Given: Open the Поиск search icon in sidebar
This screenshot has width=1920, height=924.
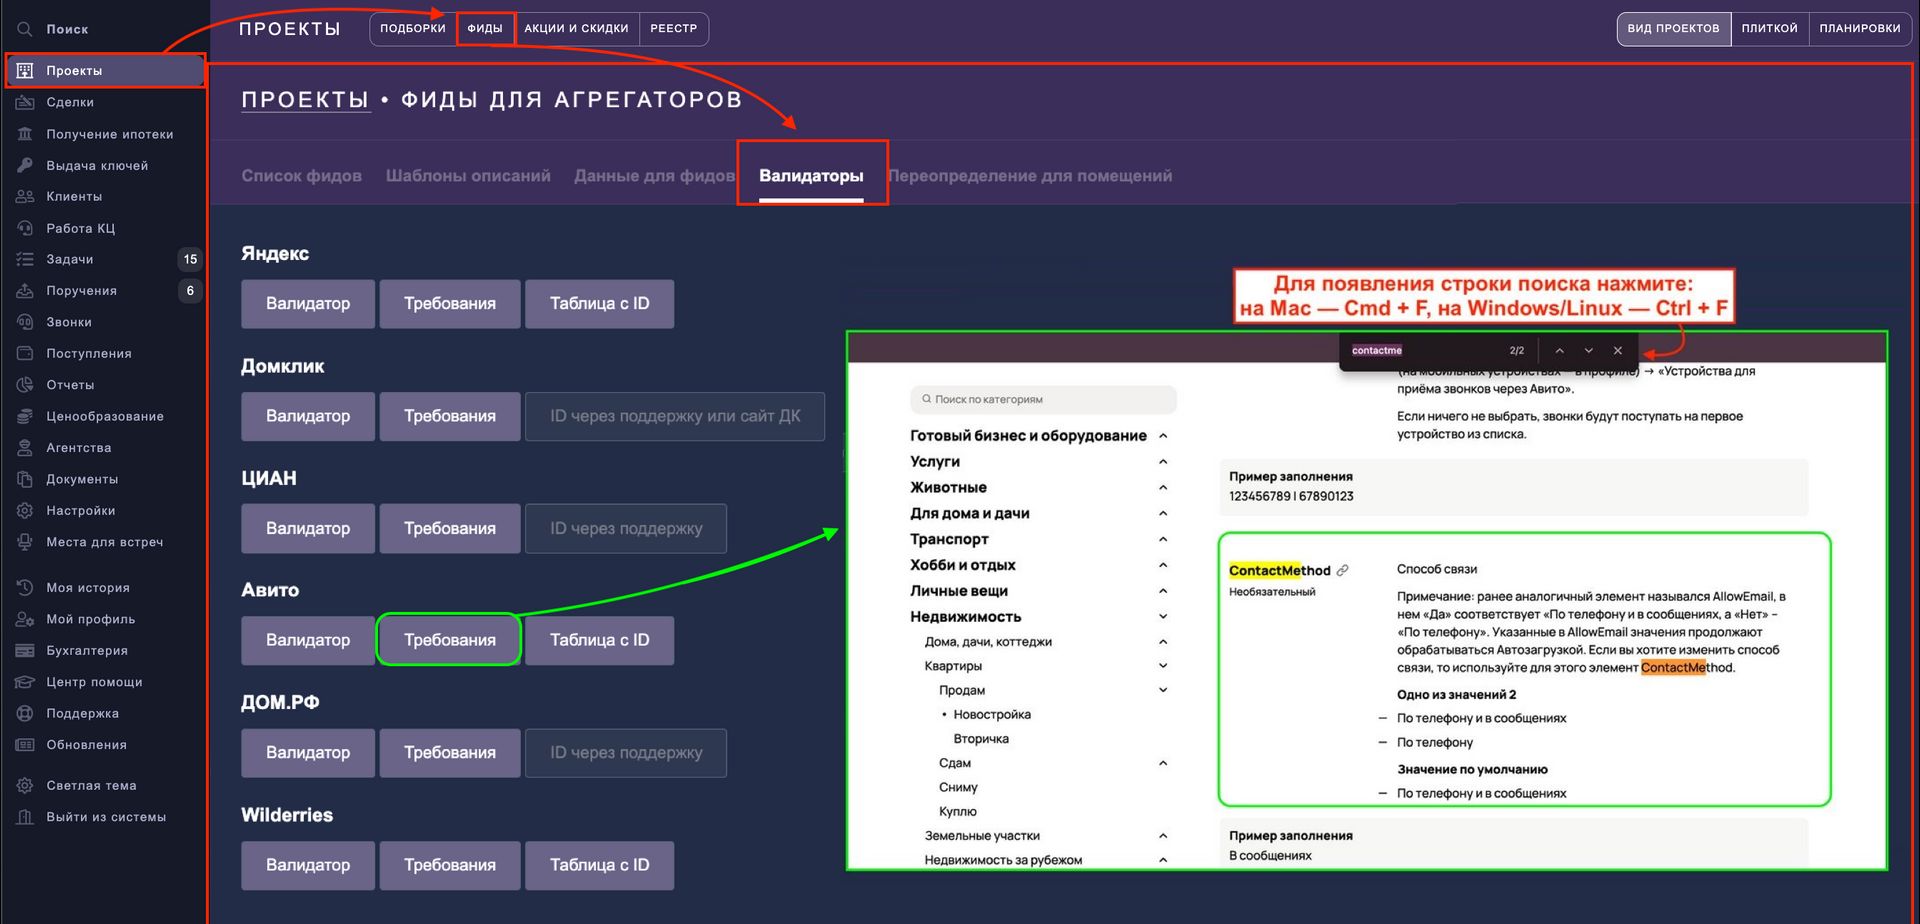Looking at the screenshot, I should click(25, 29).
